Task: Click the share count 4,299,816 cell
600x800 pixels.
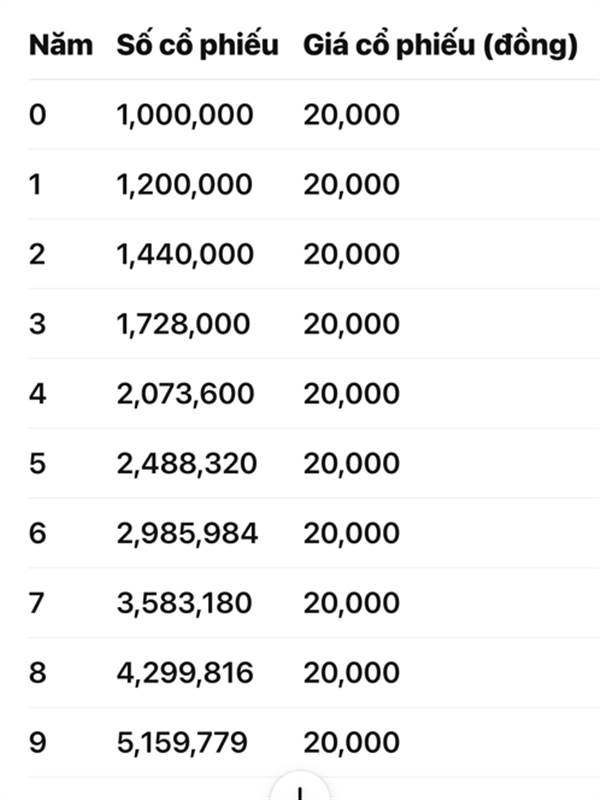Action: point(185,673)
